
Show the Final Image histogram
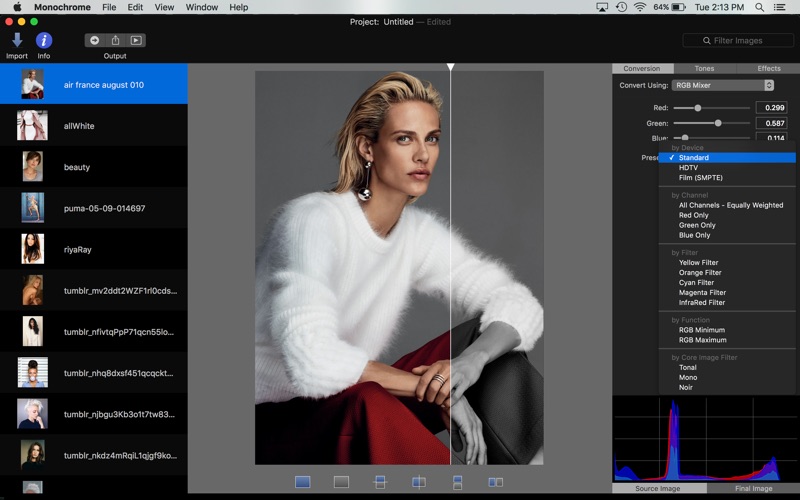[x=753, y=489]
